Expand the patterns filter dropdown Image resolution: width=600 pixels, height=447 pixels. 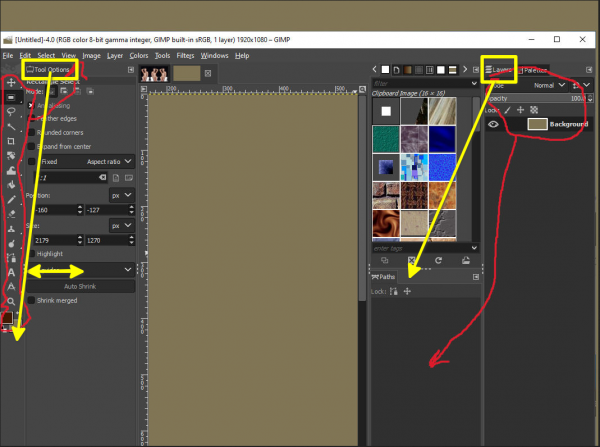point(474,83)
